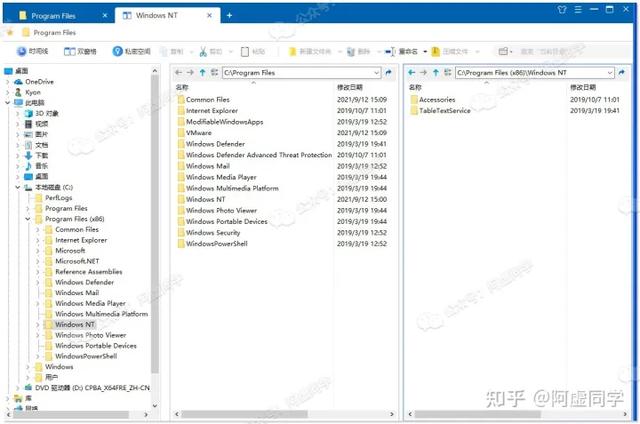Click the Cut scissors icon in toolbar
This screenshot has width=640, height=424.
pos(203,51)
